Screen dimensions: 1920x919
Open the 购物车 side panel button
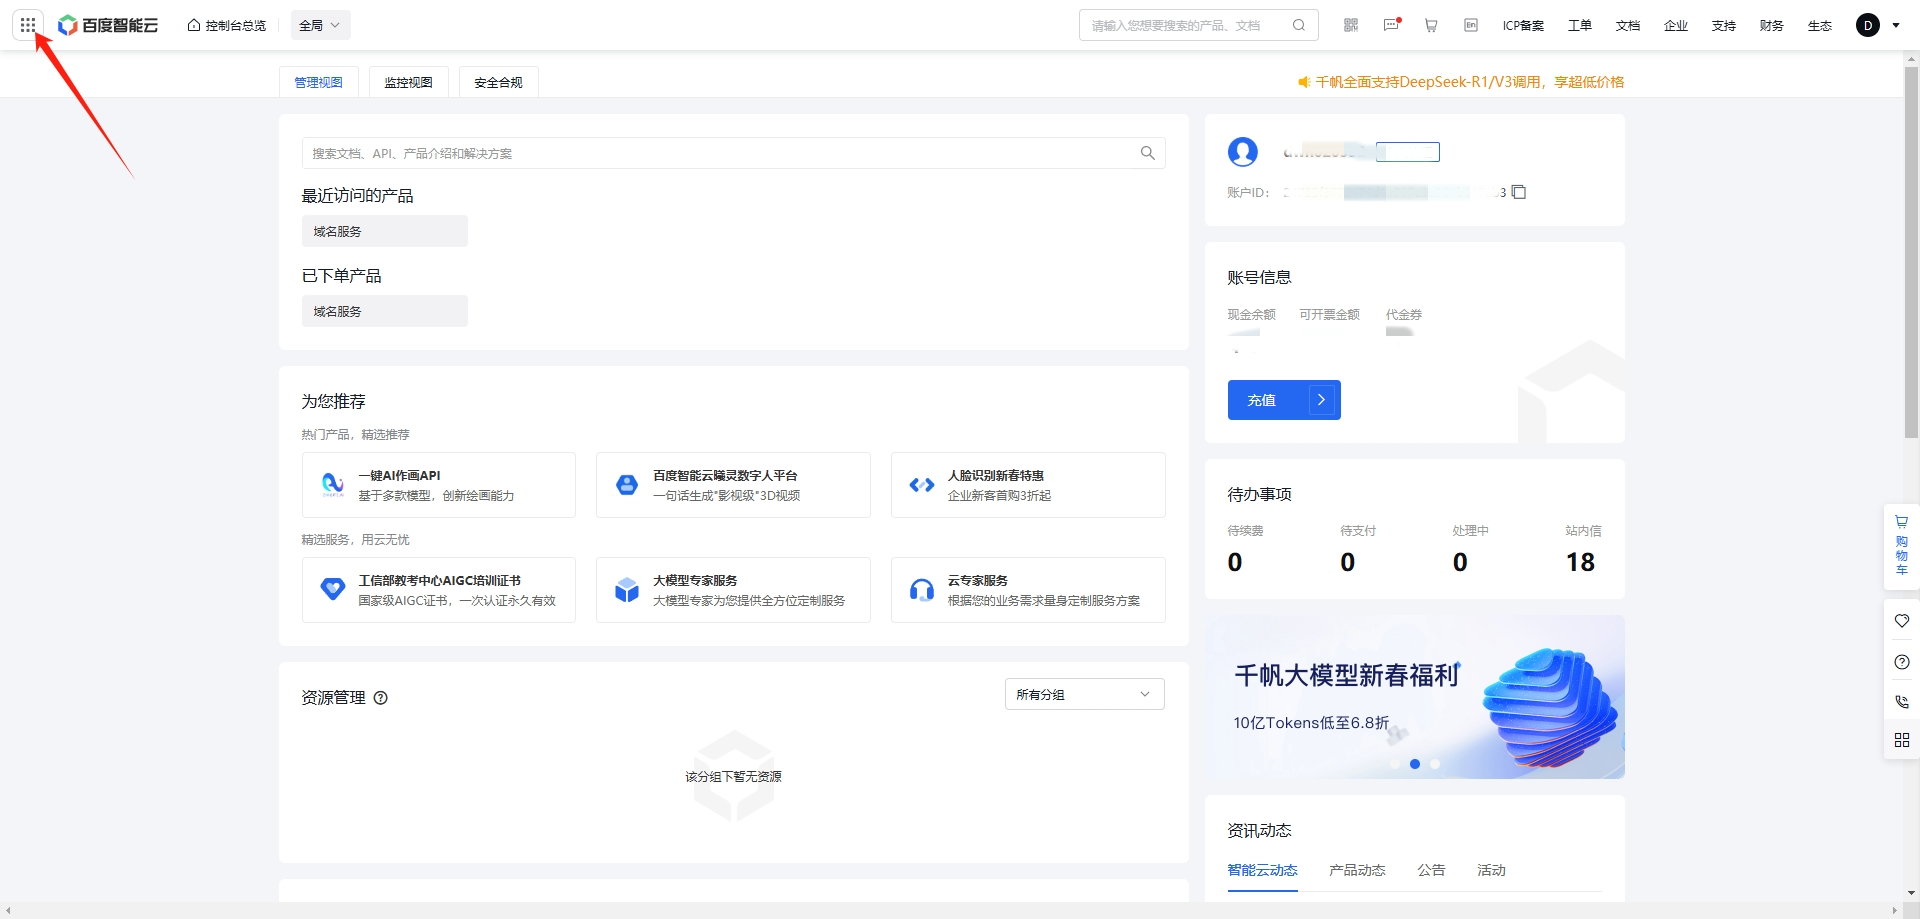[x=1902, y=547]
